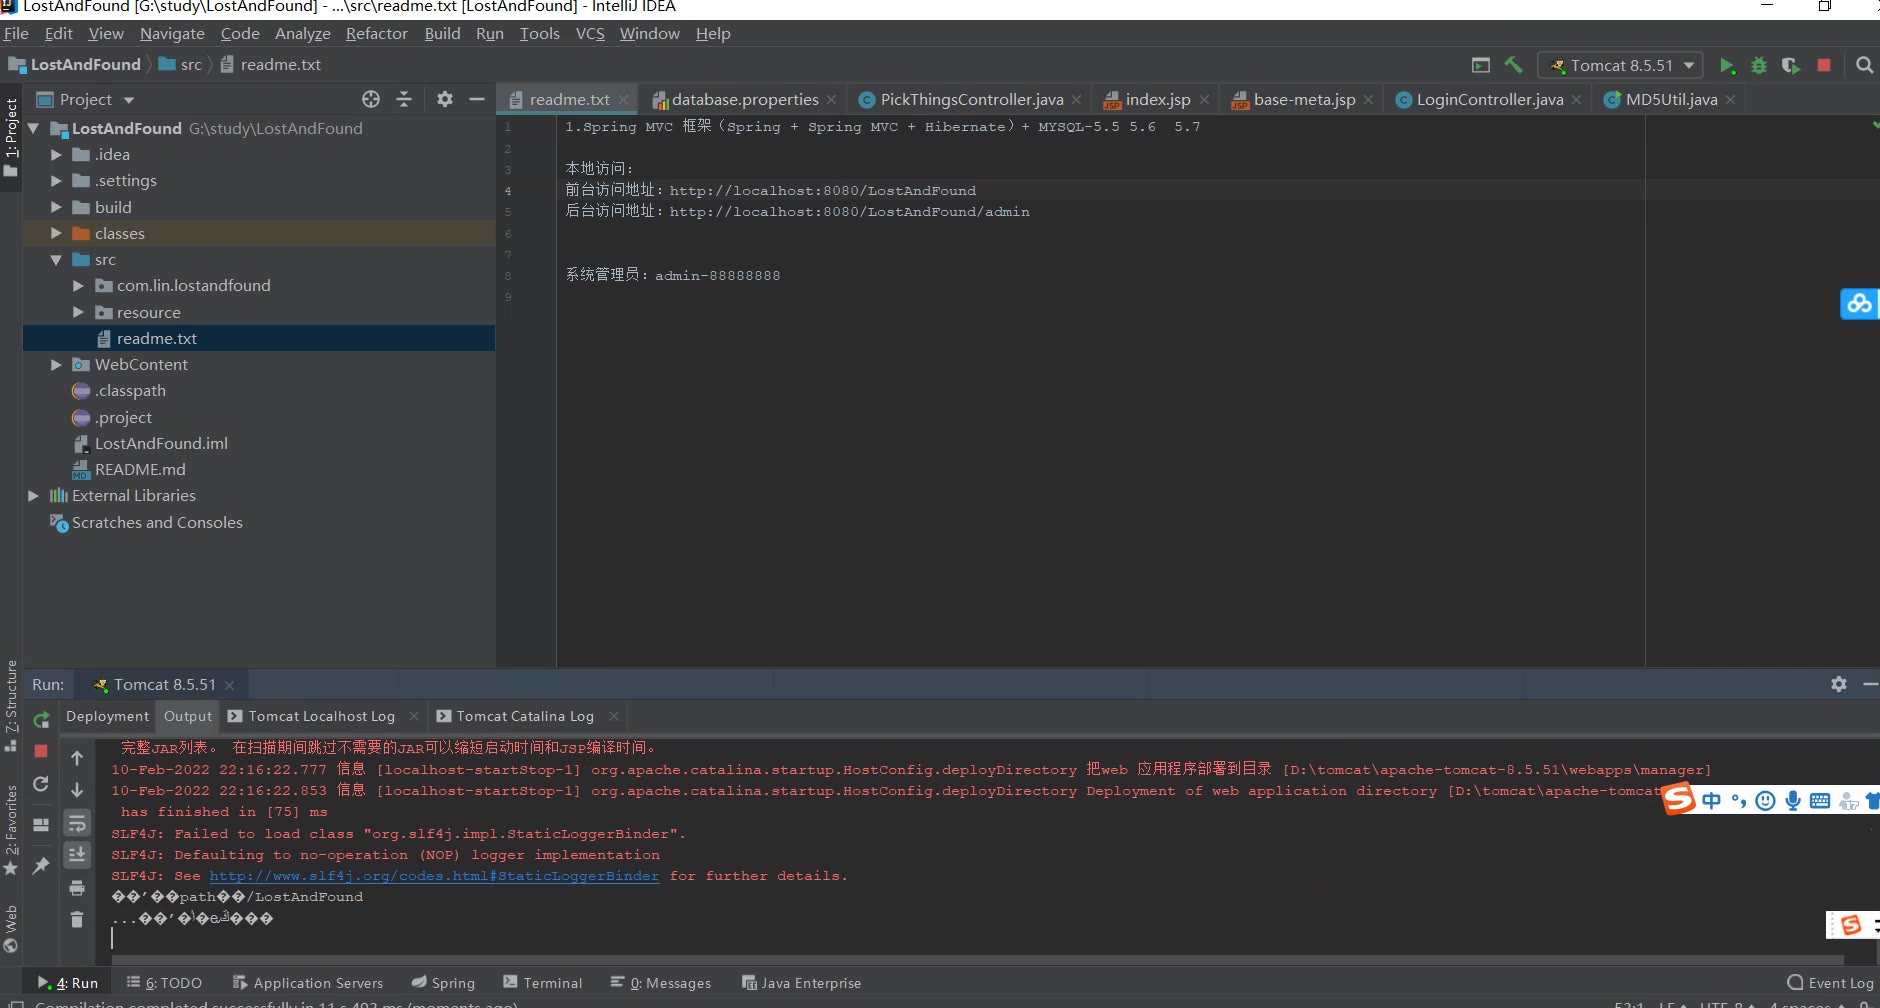Click Sogou input method S logo
1880x1008 pixels.
point(1679,799)
